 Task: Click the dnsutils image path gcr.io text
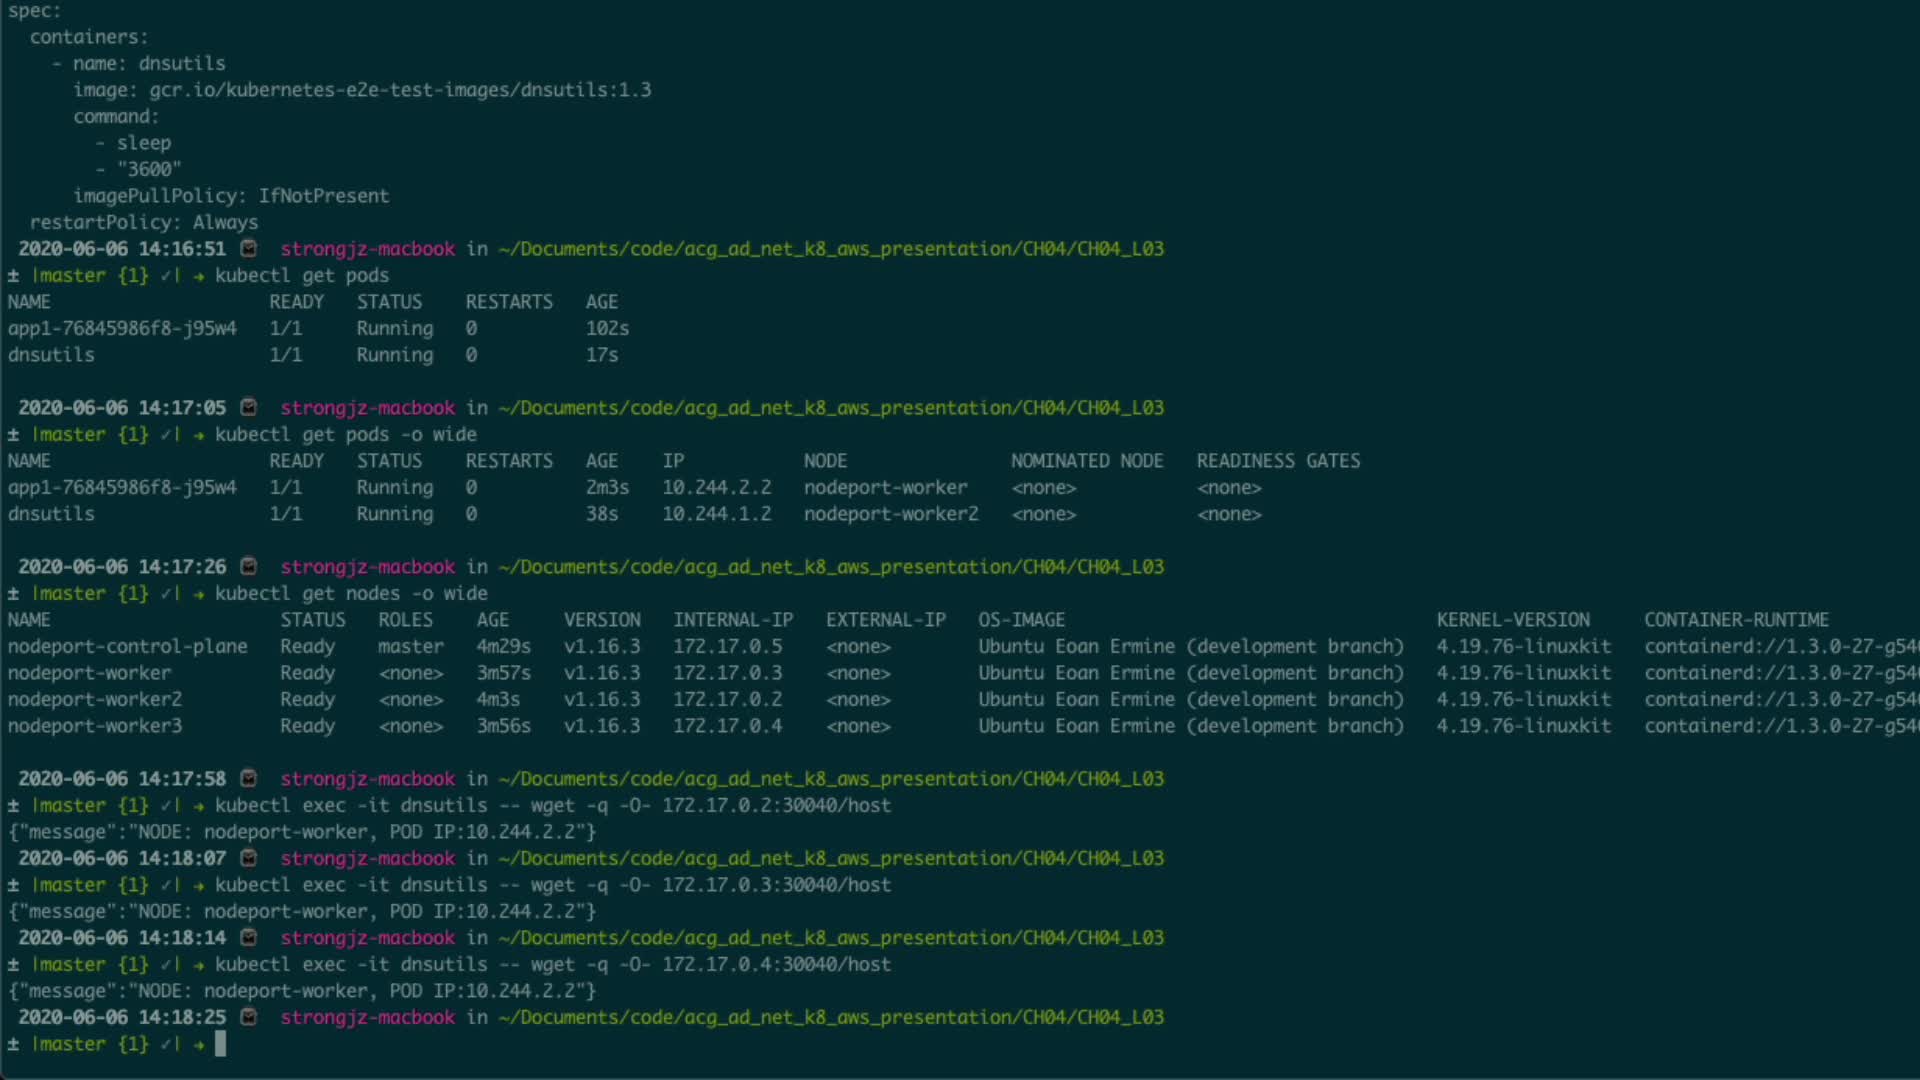[x=400, y=90]
